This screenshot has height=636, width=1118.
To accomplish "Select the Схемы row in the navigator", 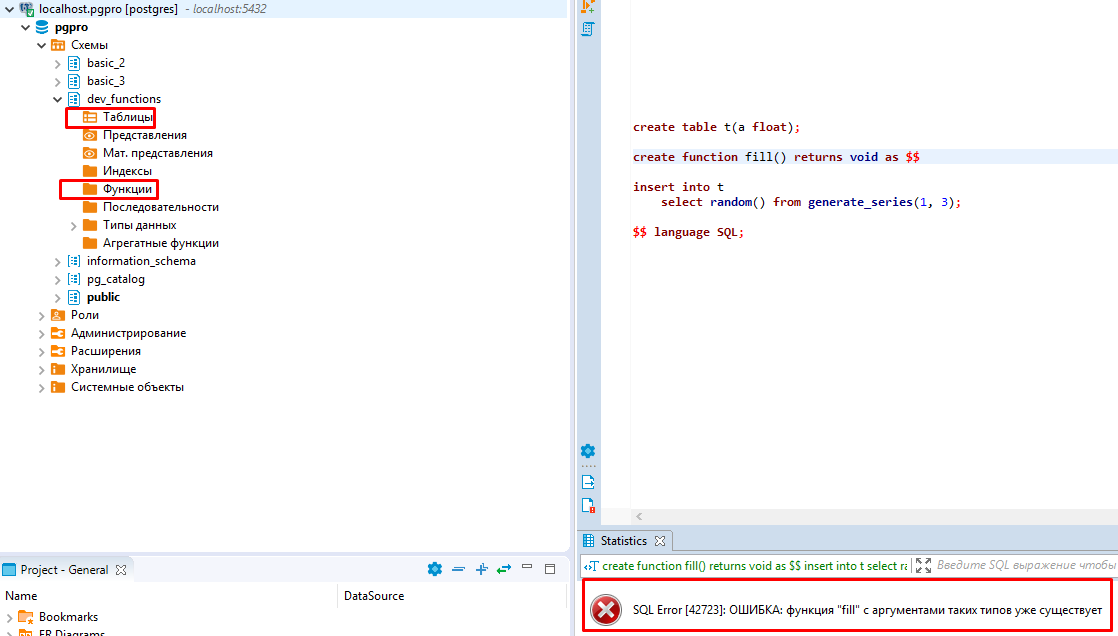I will 89,45.
